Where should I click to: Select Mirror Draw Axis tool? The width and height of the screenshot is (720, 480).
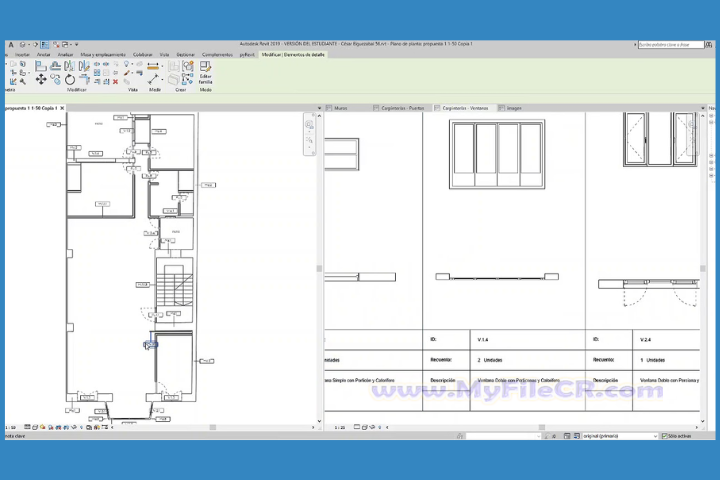click(x=84, y=66)
